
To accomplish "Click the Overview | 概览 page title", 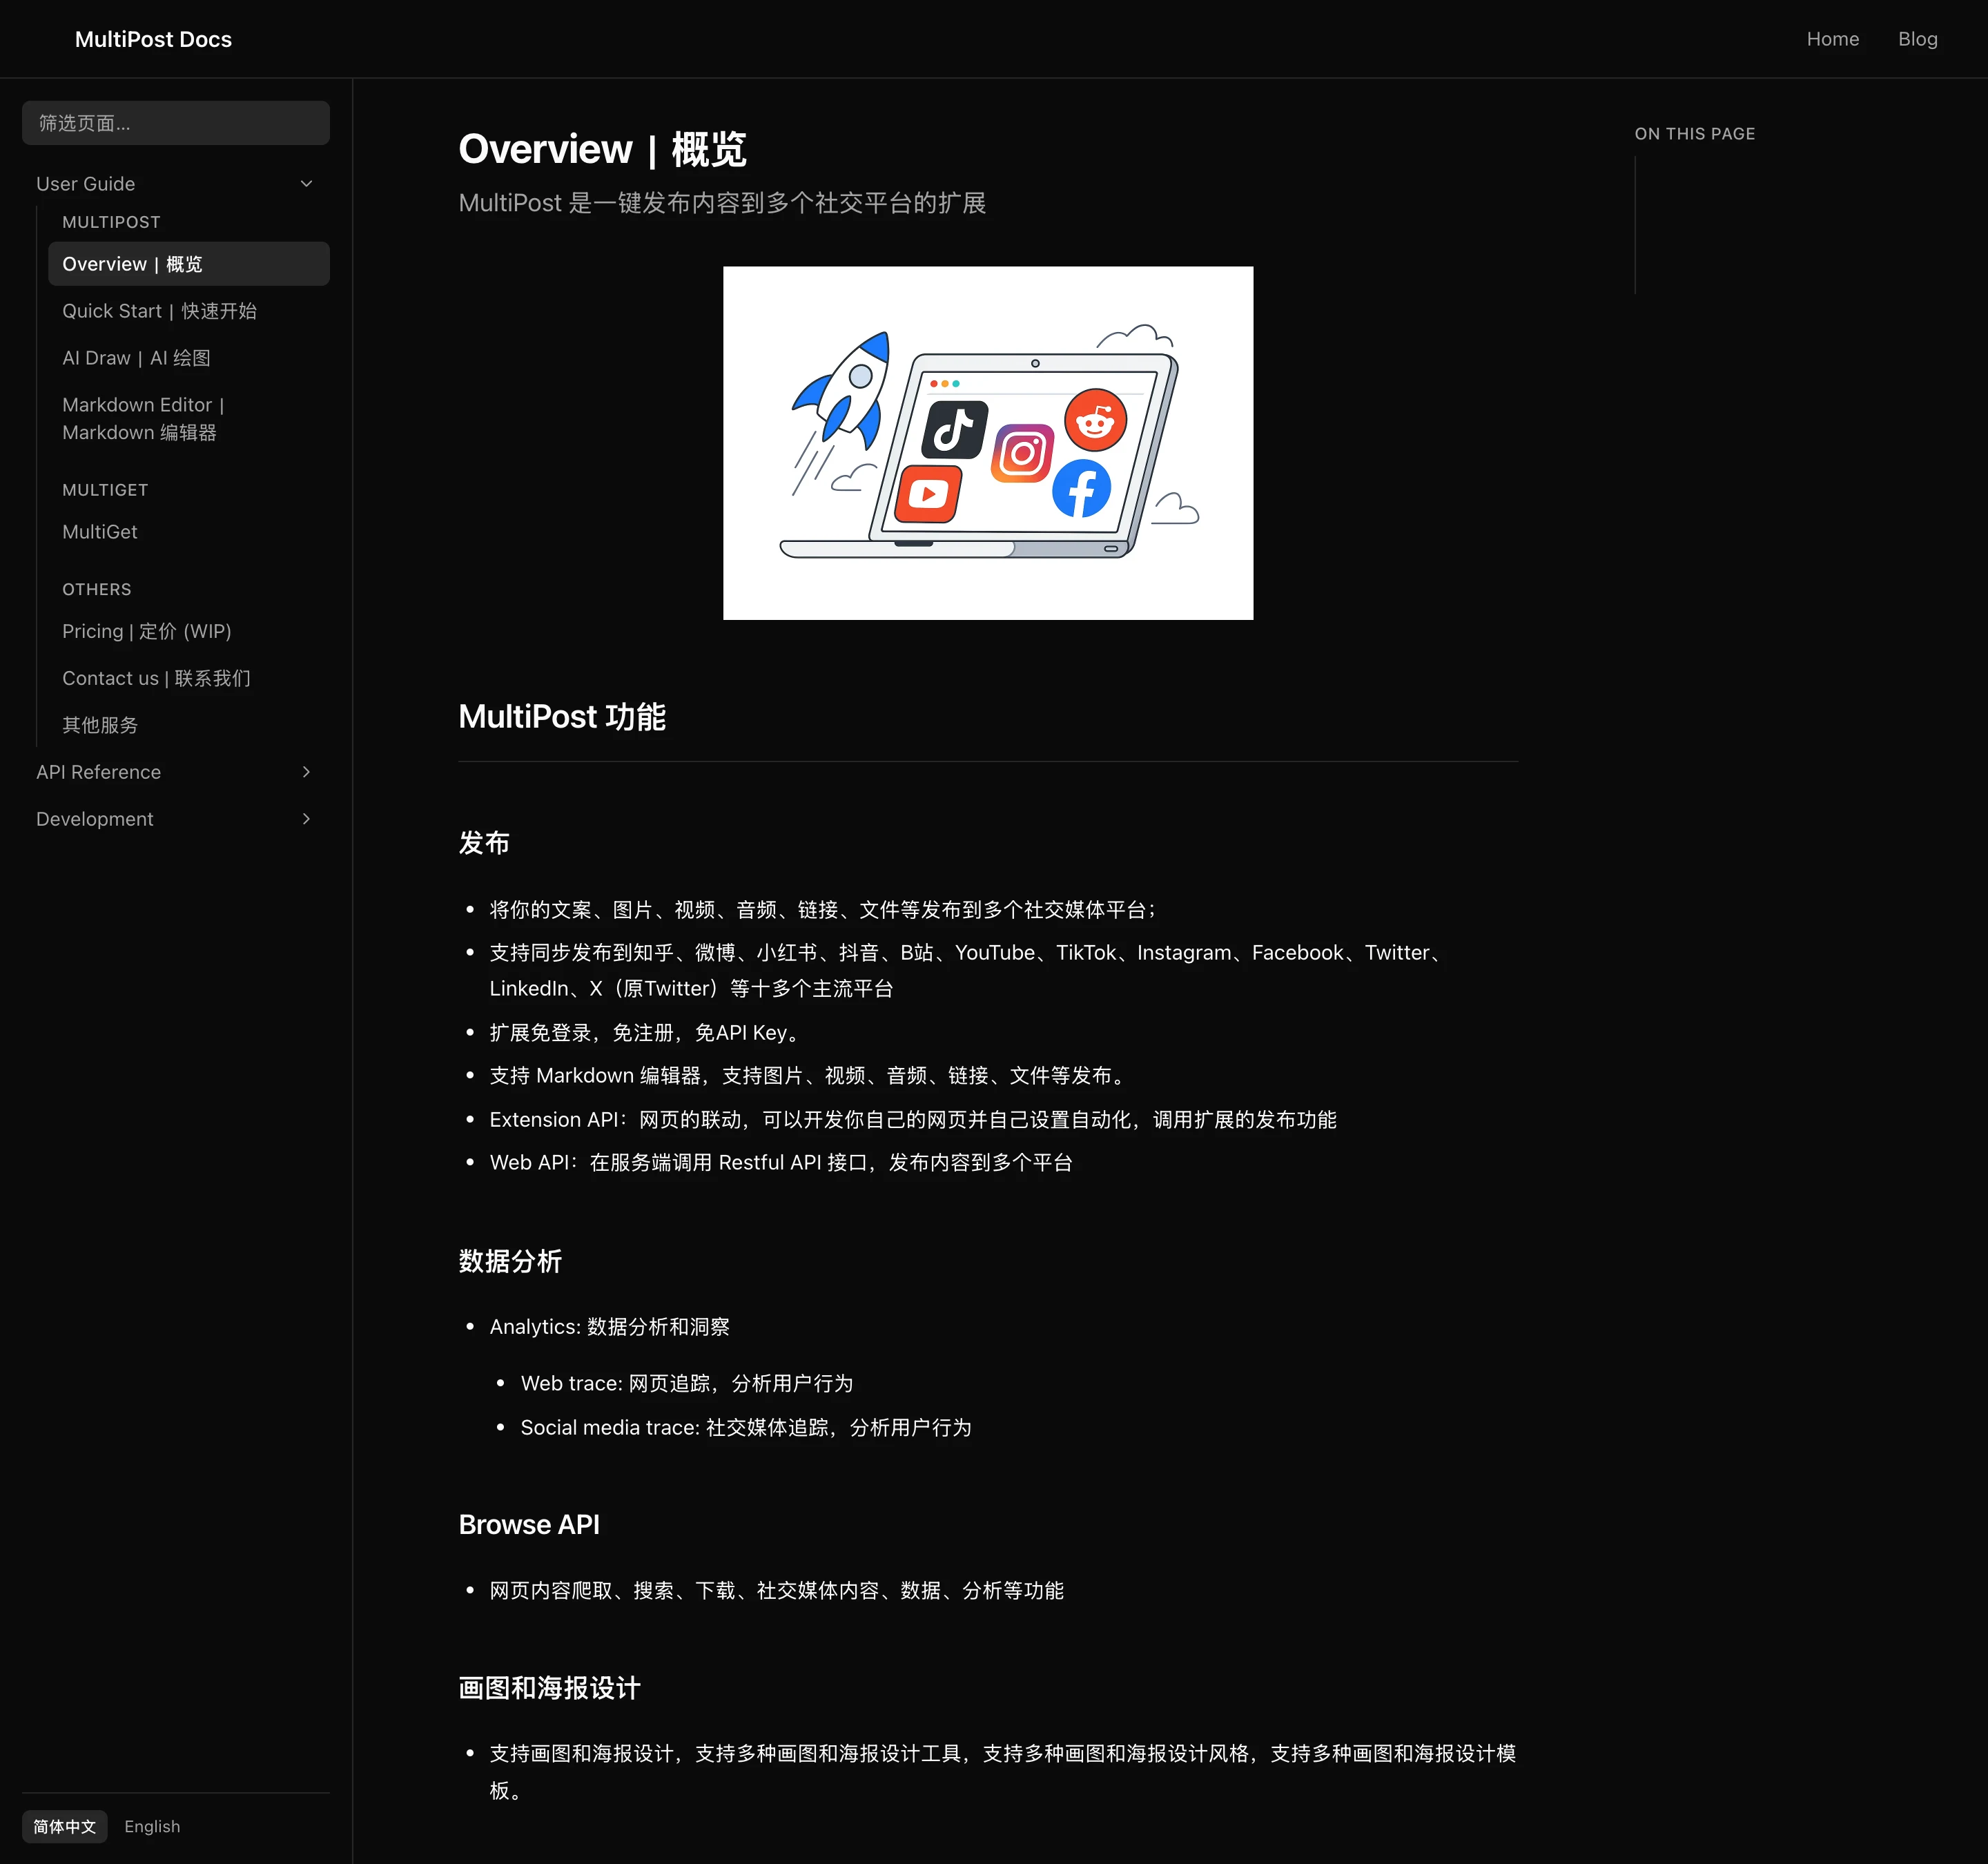I will tap(602, 149).
